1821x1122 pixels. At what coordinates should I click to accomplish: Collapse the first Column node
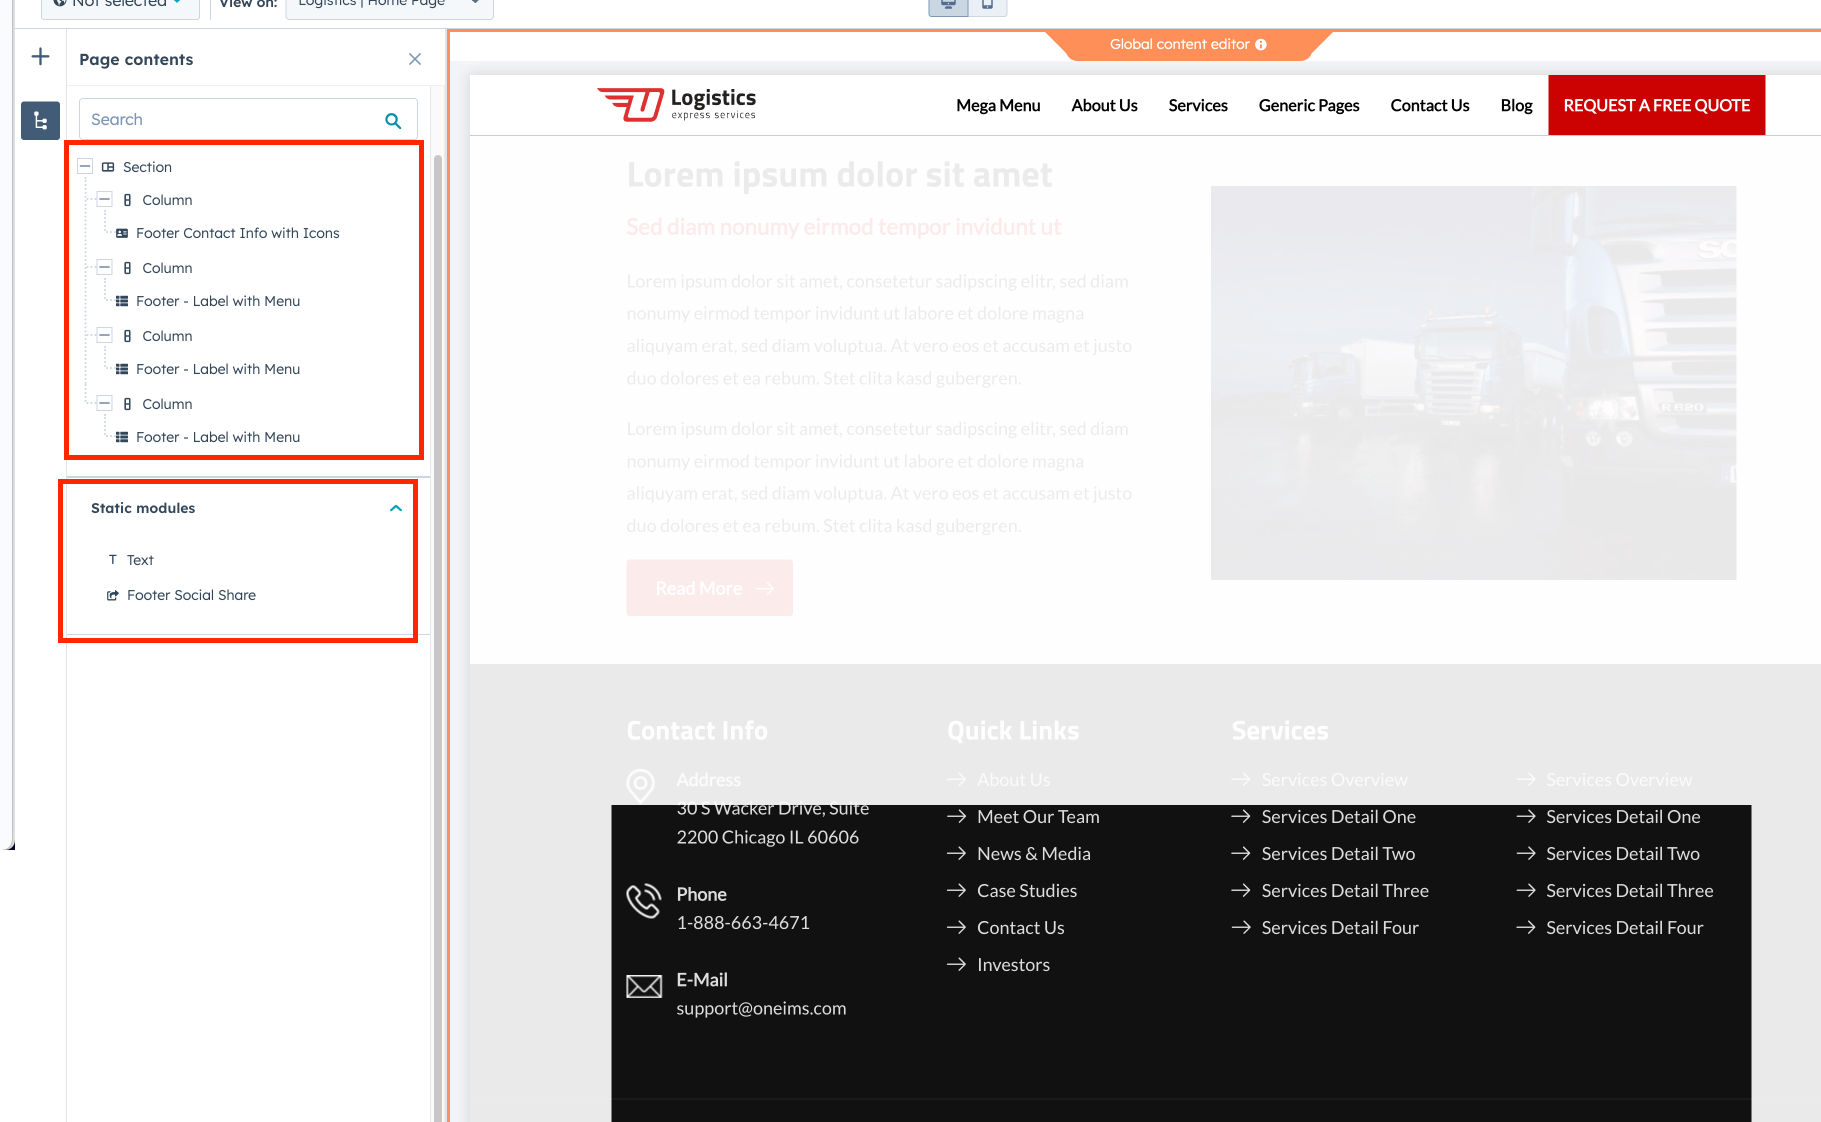pyautogui.click(x=105, y=200)
